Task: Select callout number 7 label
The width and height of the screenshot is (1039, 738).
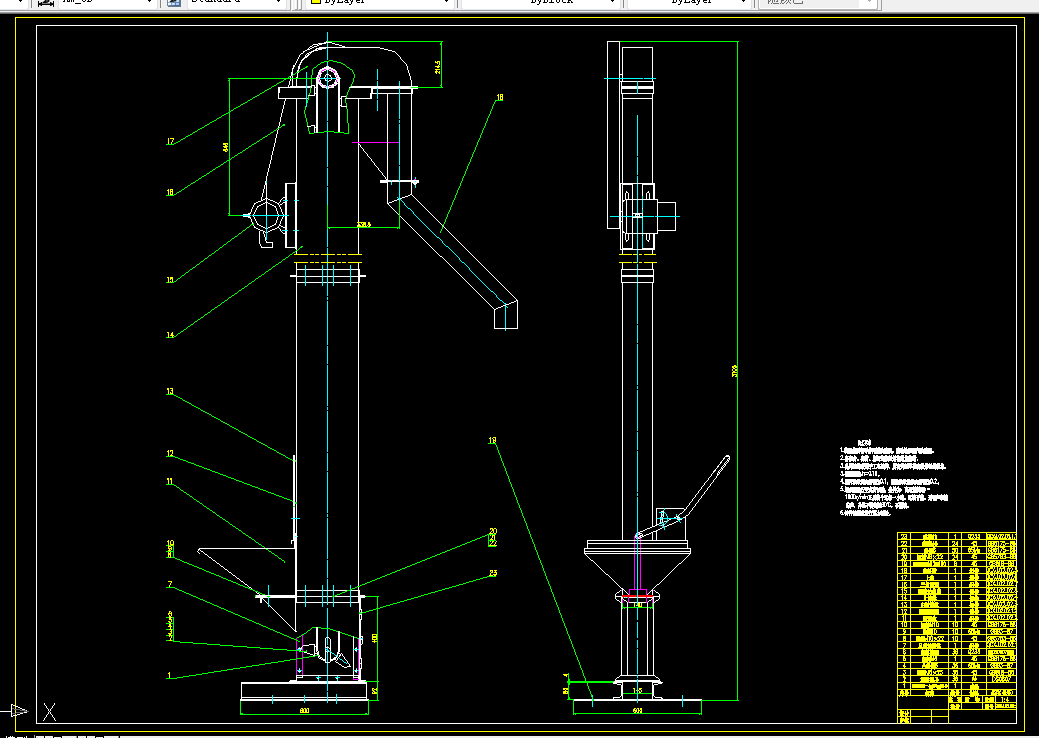Action: pos(170,584)
